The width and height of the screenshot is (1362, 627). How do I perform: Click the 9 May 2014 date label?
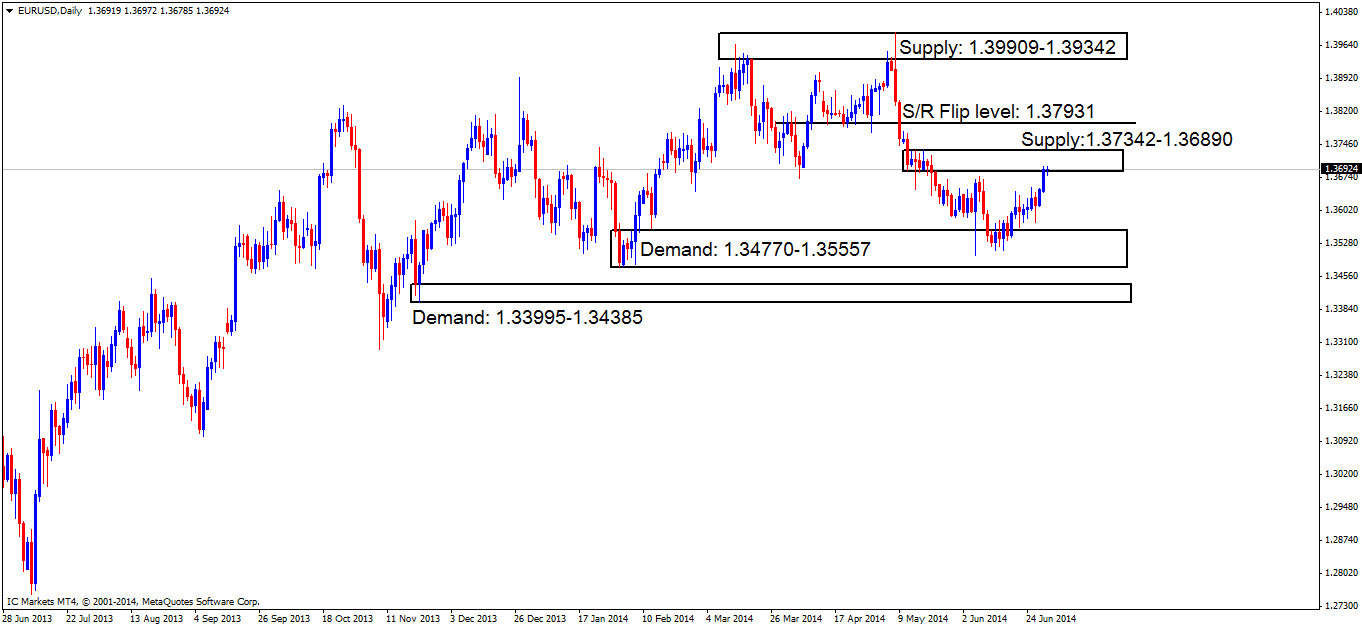click(922, 619)
